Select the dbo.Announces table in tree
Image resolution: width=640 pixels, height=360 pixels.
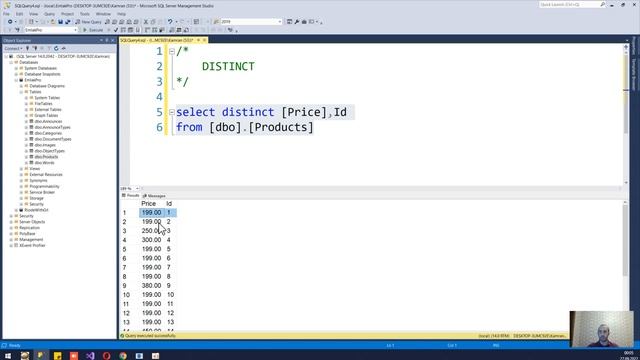pos(48,121)
